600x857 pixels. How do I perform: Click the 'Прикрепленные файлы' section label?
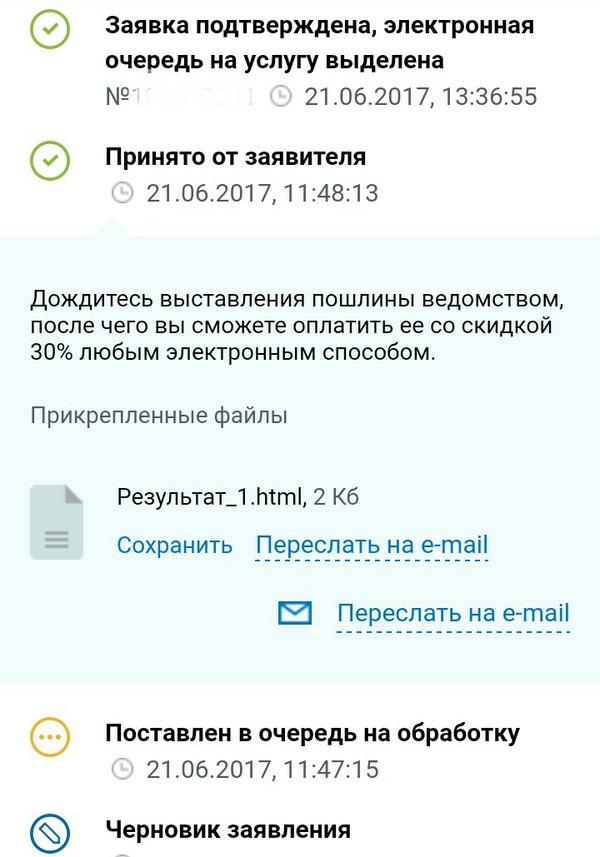(159, 414)
